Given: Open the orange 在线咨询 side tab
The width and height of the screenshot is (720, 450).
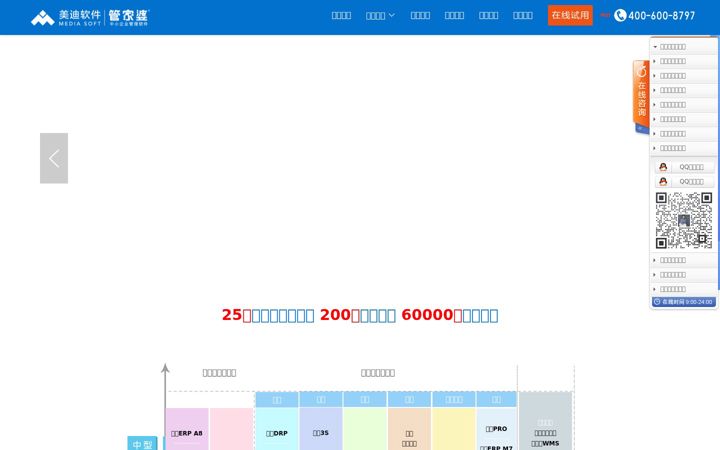Looking at the screenshot, I should [x=641, y=95].
